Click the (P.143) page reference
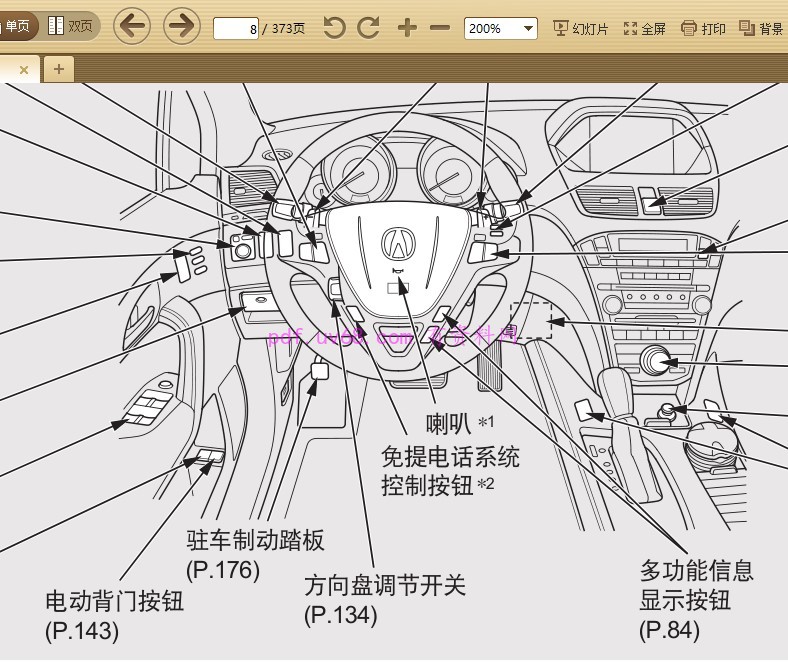The height and width of the screenshot is (667, 788). coord(82,631)
